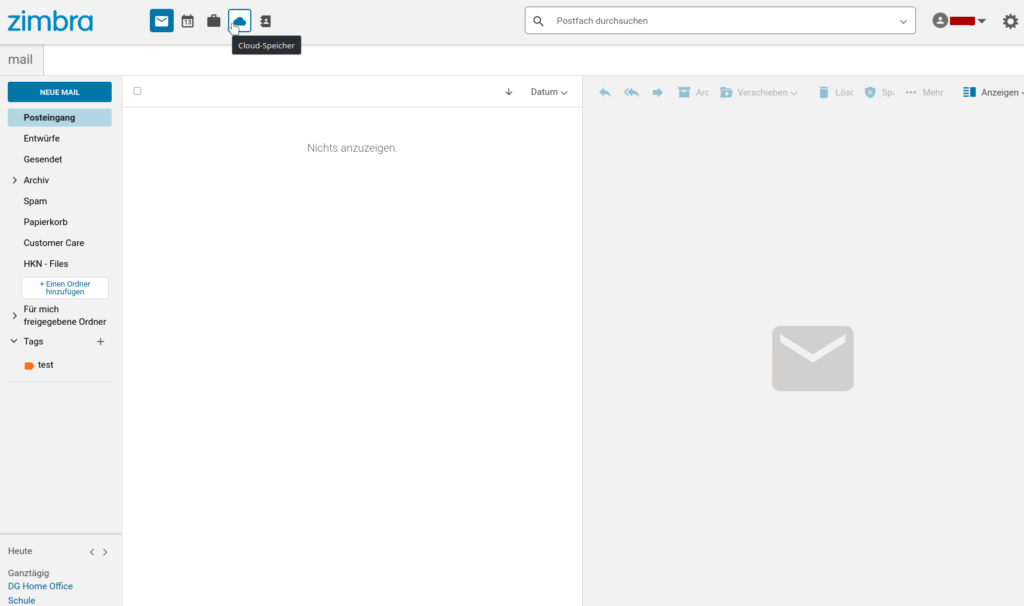Open the Calendar app icon
The image size is (1024, 606).
click(x=187, y=21)
